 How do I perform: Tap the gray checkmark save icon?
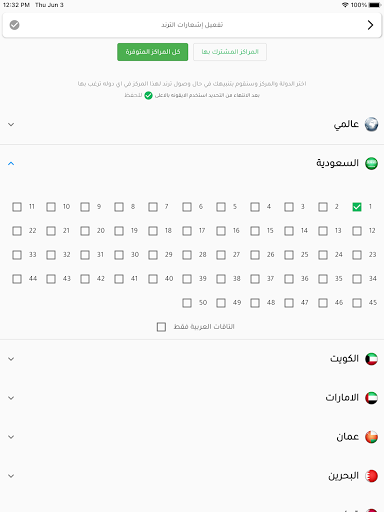coord(14,25)
